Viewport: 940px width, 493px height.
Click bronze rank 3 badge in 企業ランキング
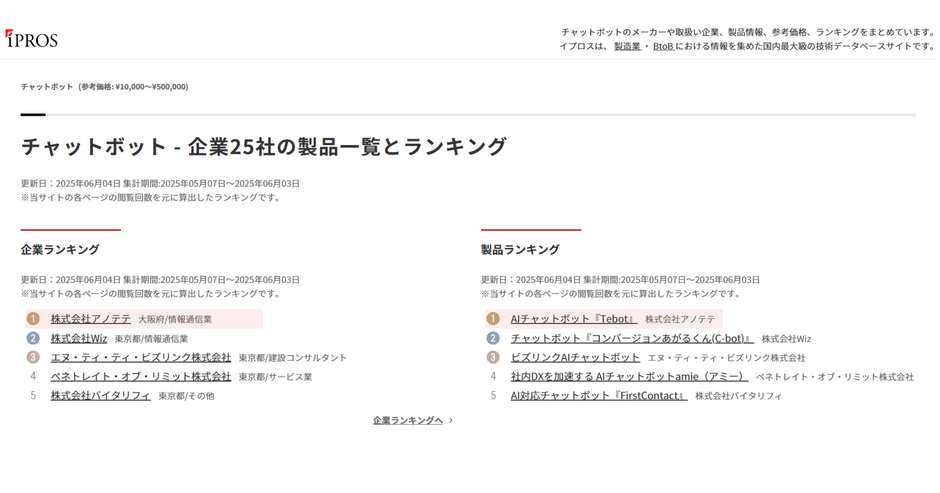33,357
